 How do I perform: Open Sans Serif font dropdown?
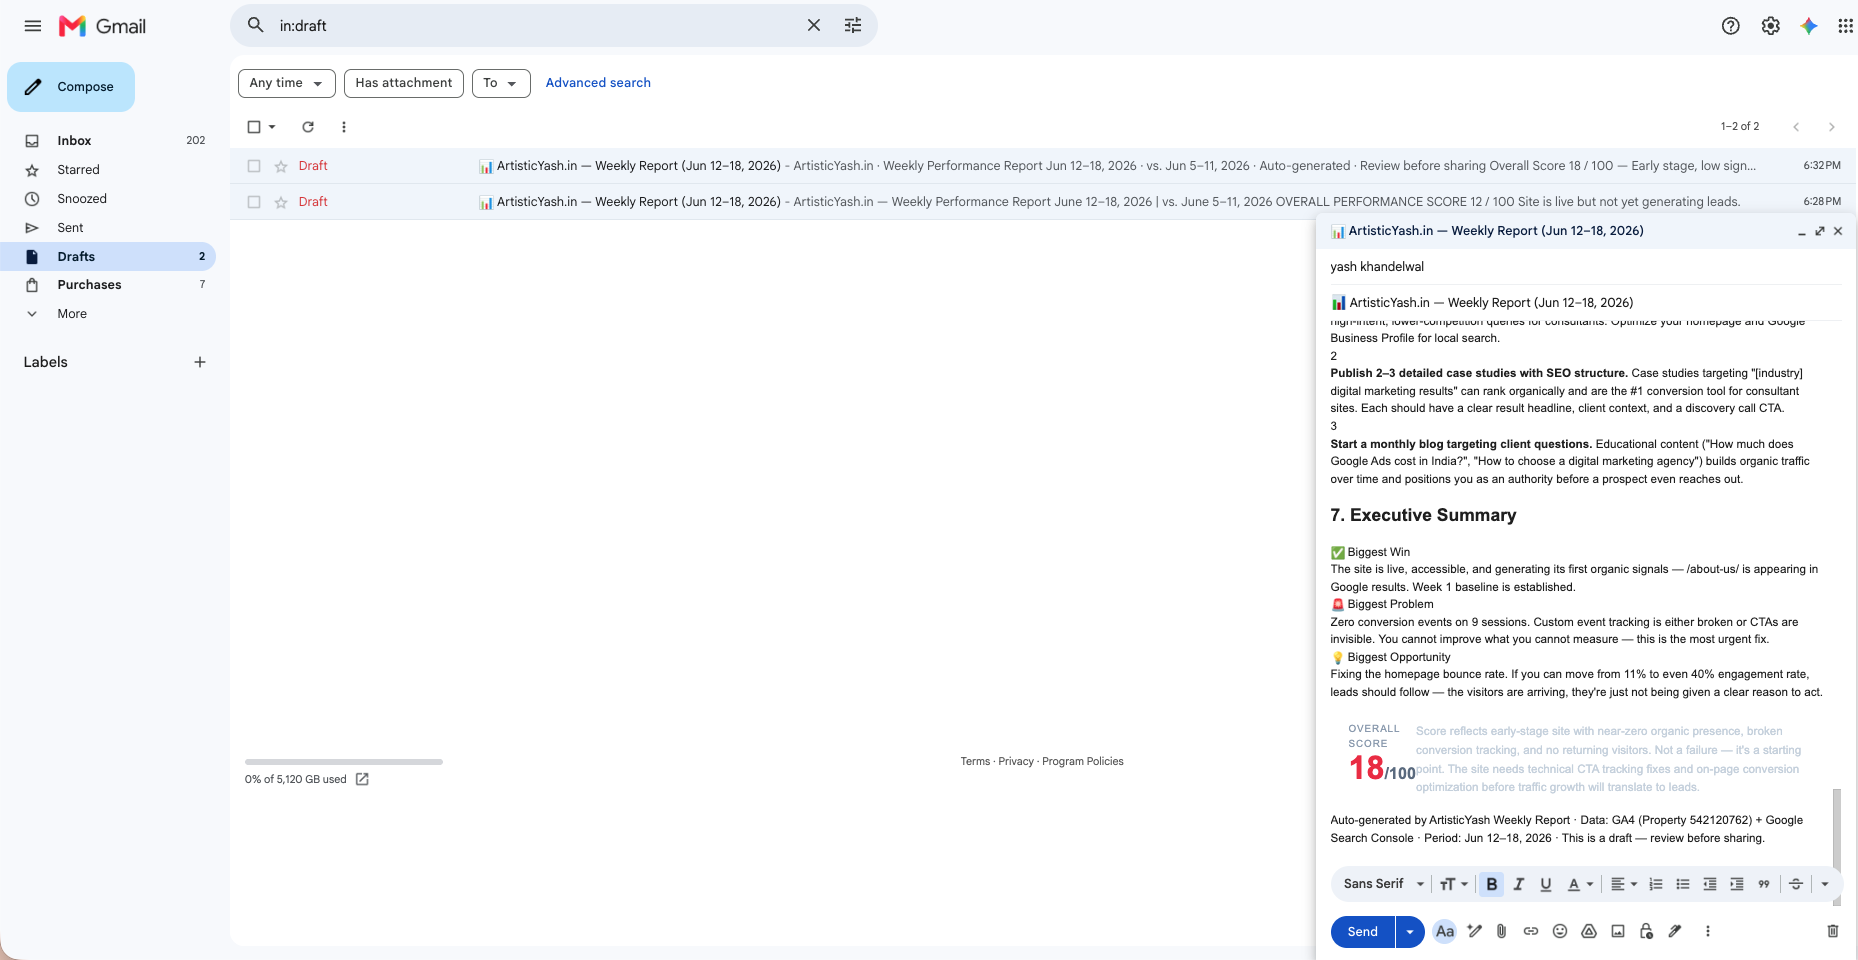pyautogui.click(x=1384, y=884)
